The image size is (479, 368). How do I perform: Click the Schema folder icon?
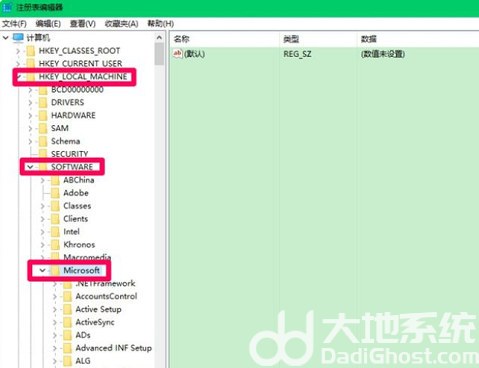[x=43, y=141]
